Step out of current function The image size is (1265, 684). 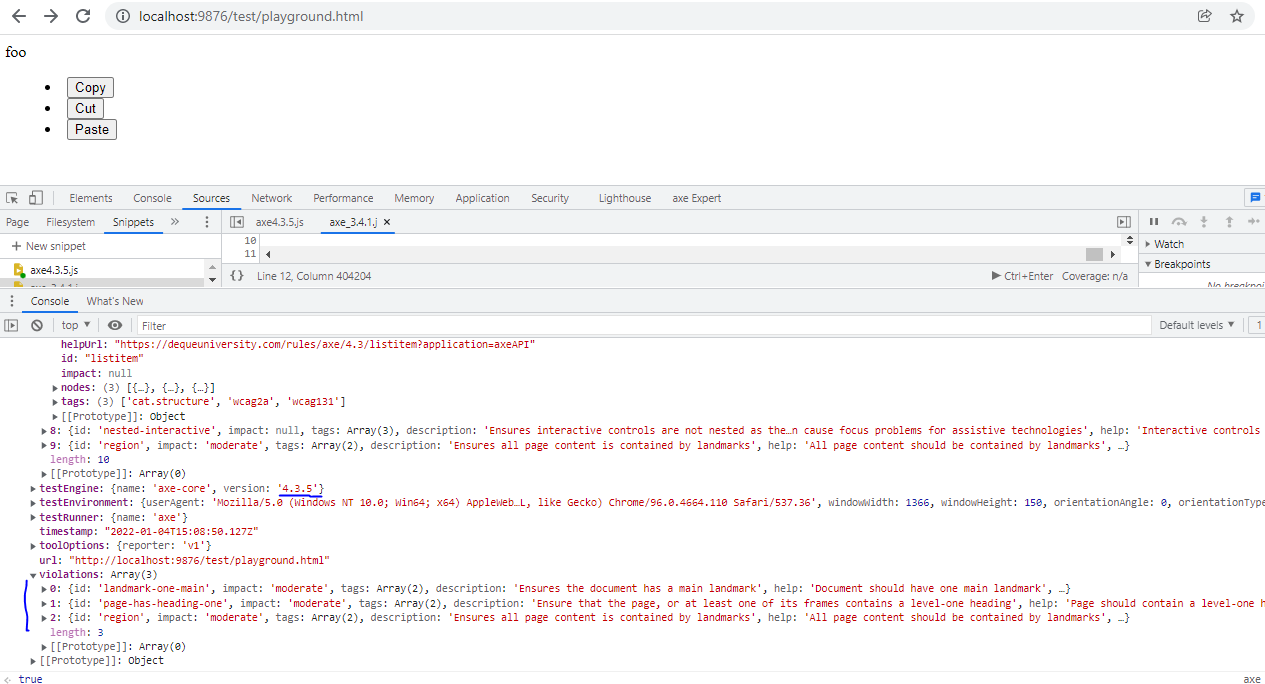[x=1228, y=221]
